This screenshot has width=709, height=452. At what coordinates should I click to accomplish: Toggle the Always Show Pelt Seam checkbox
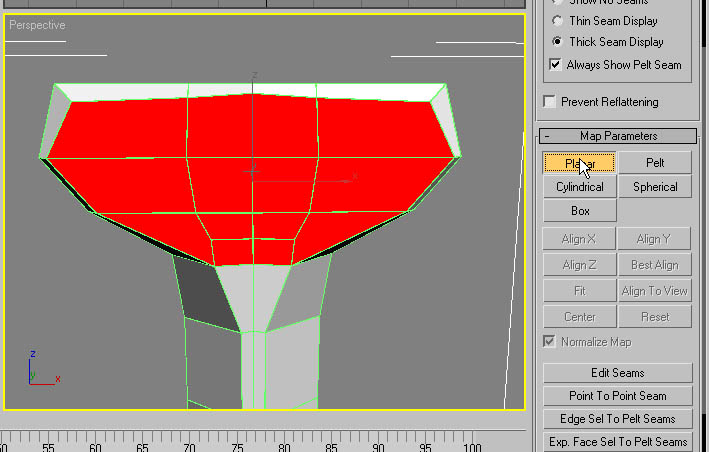[x=557, y=65]
